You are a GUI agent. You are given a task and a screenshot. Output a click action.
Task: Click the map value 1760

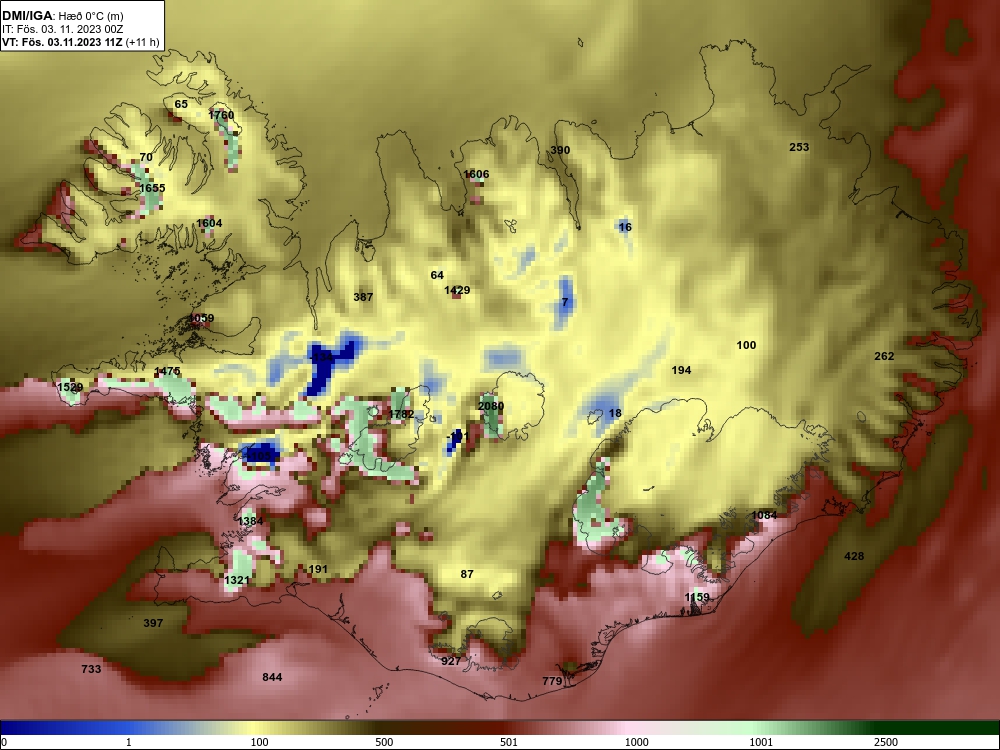click(x=221, y=115)
